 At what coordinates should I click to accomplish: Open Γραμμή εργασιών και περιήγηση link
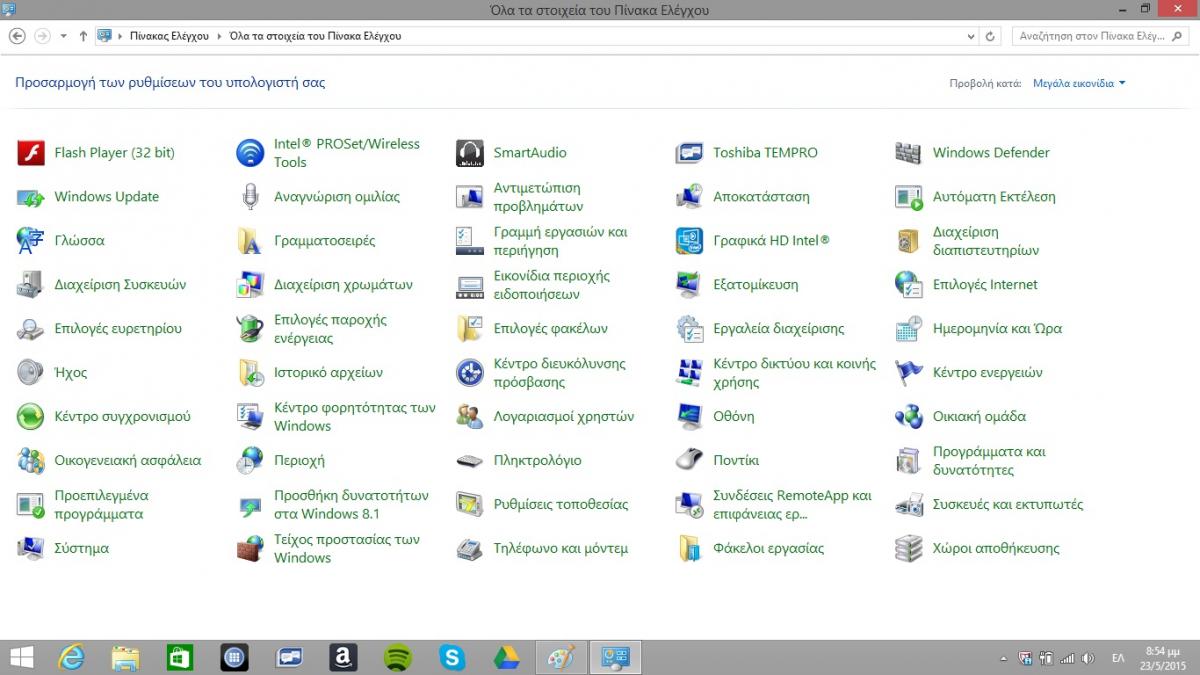click(561, 241)
